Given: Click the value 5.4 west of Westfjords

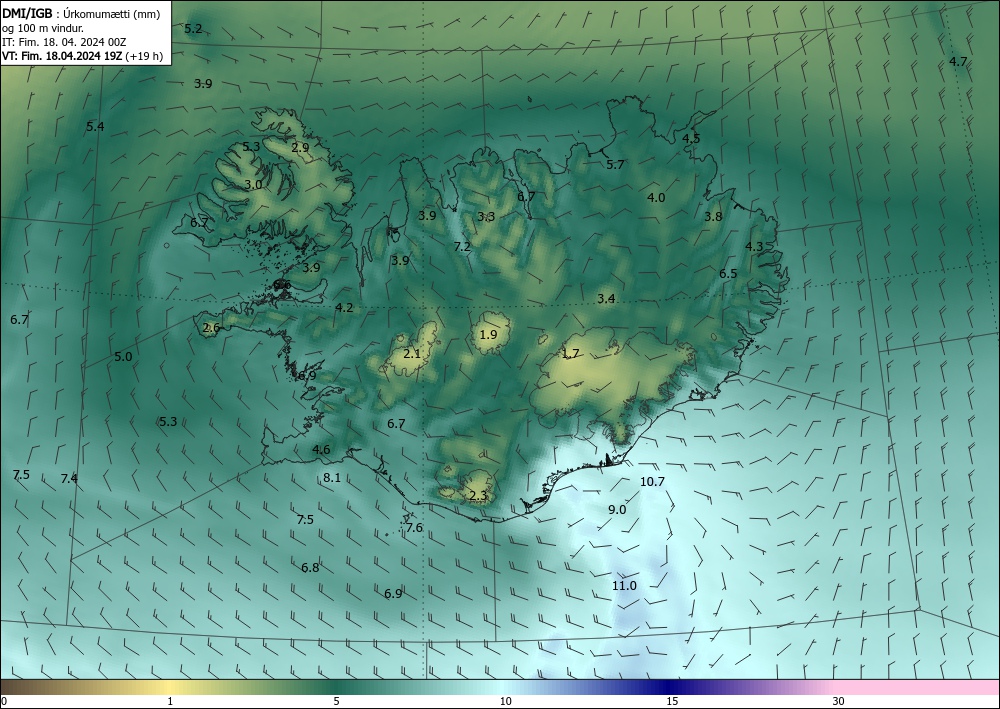Looking at the screenshot, I should (95, 126).
